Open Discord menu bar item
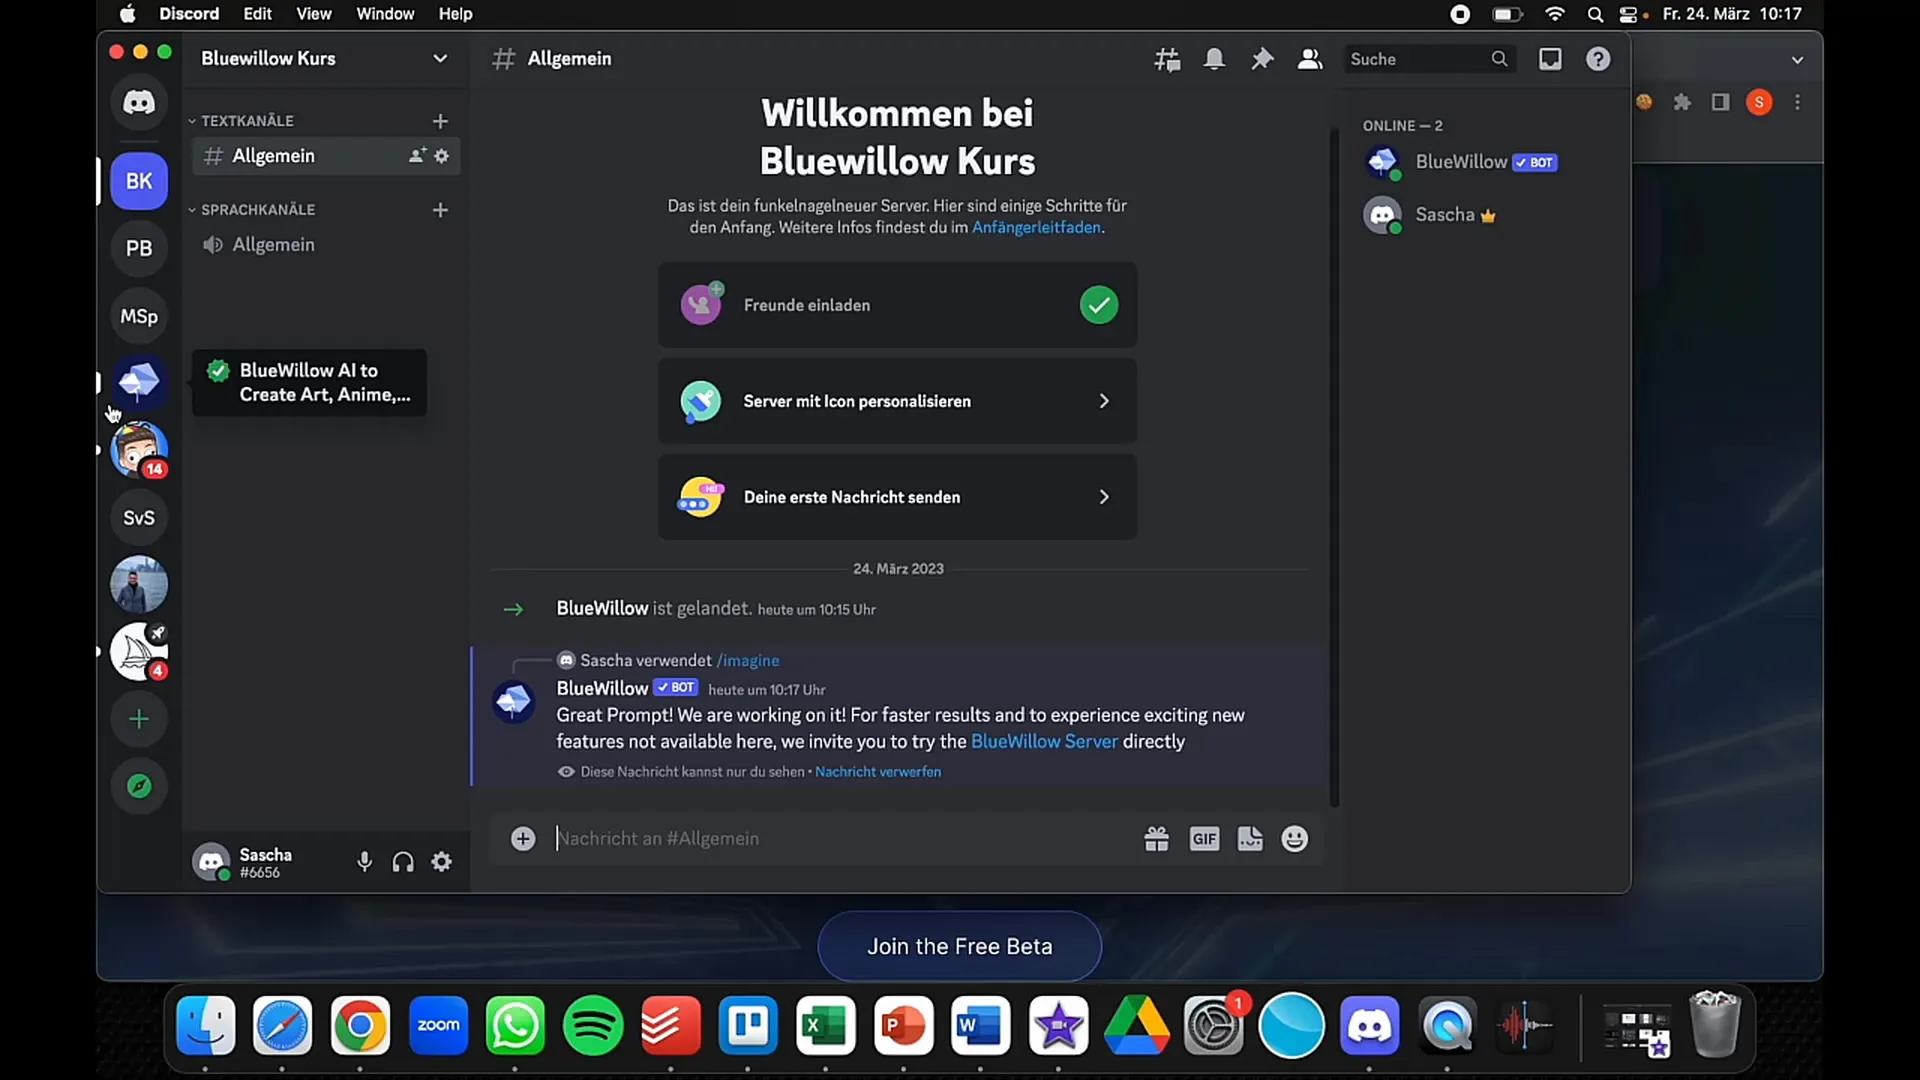The width and height of the screenshot is (1920, 1080). [x=191, y=15]
